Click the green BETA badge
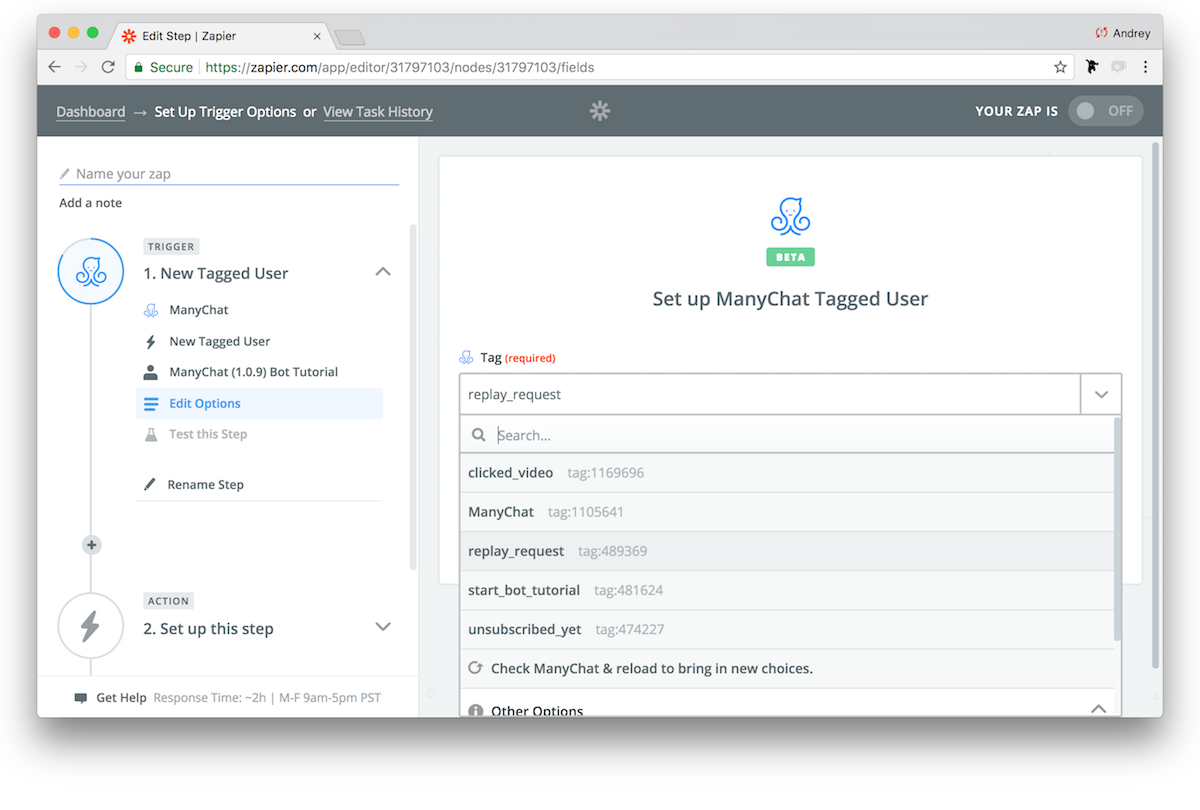The width and height of the screenshot is (1200, 810). pos(791,257)
